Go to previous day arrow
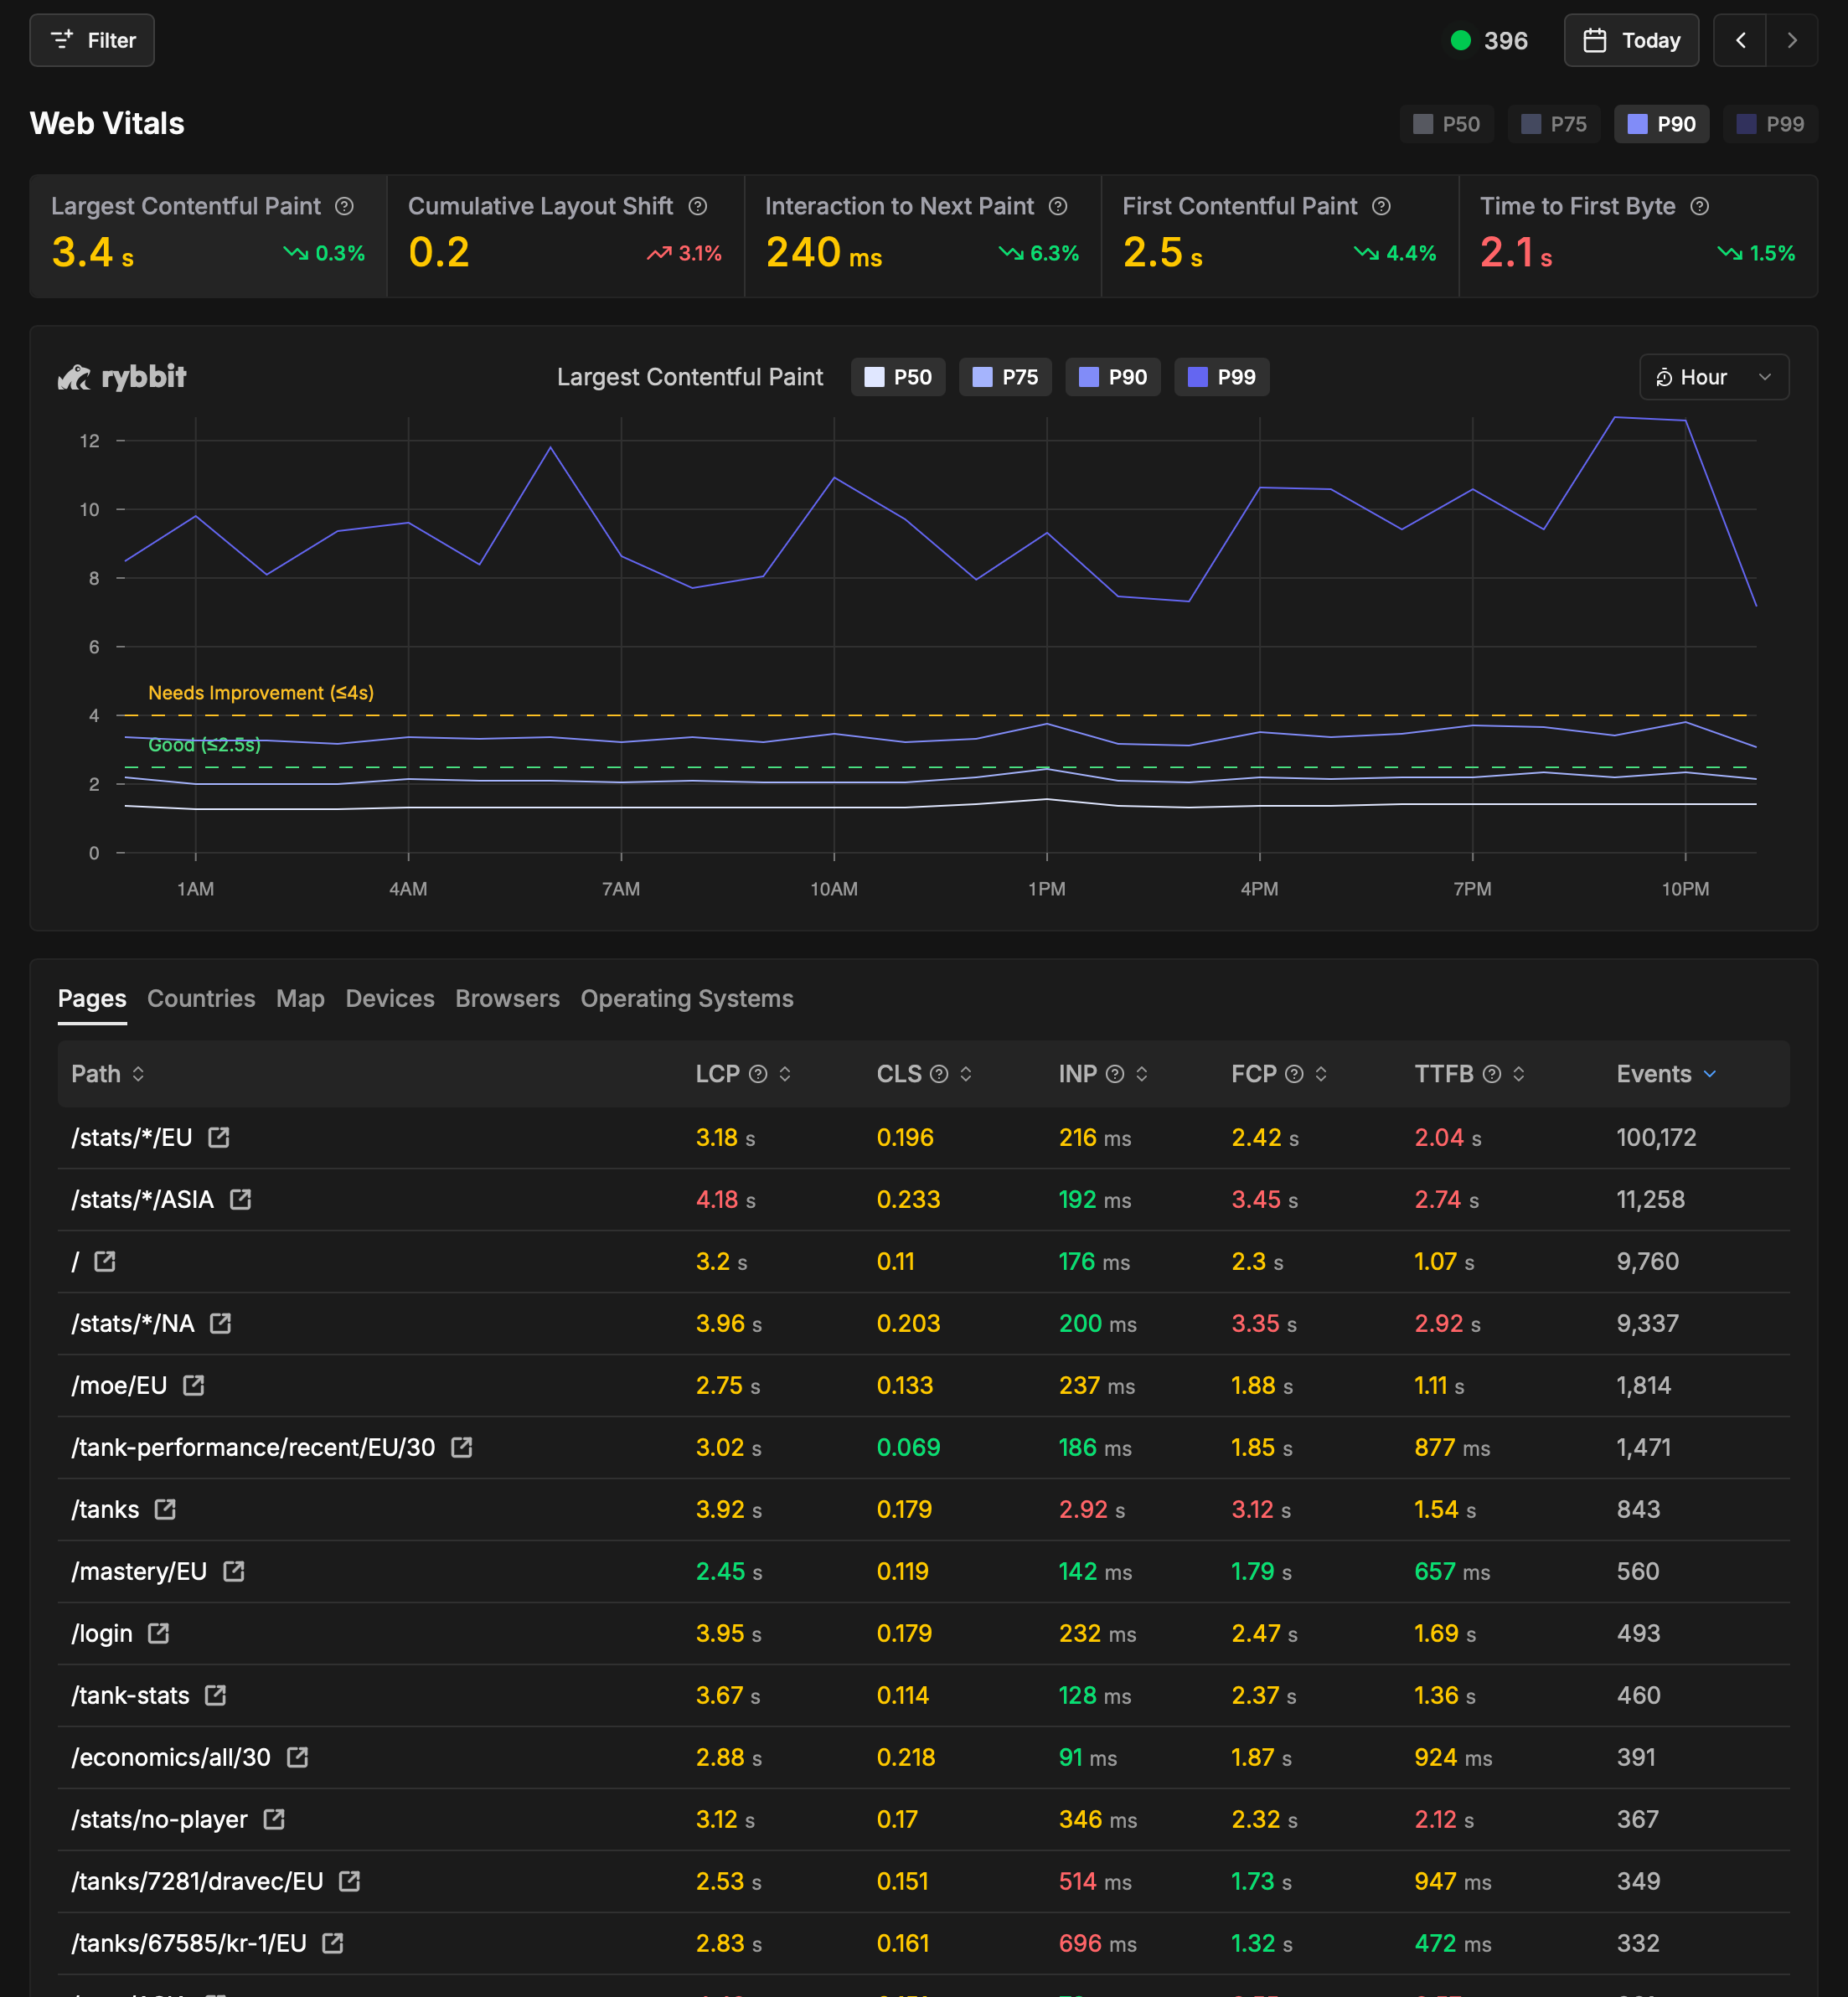This screenshot has height=1997, width=1848. [x=1740, y=40]
